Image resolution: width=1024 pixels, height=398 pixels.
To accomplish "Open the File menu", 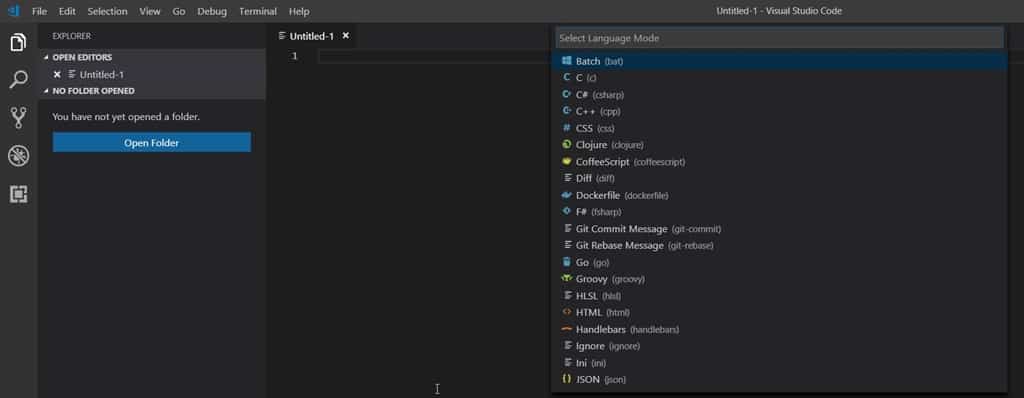I will 39,11.
